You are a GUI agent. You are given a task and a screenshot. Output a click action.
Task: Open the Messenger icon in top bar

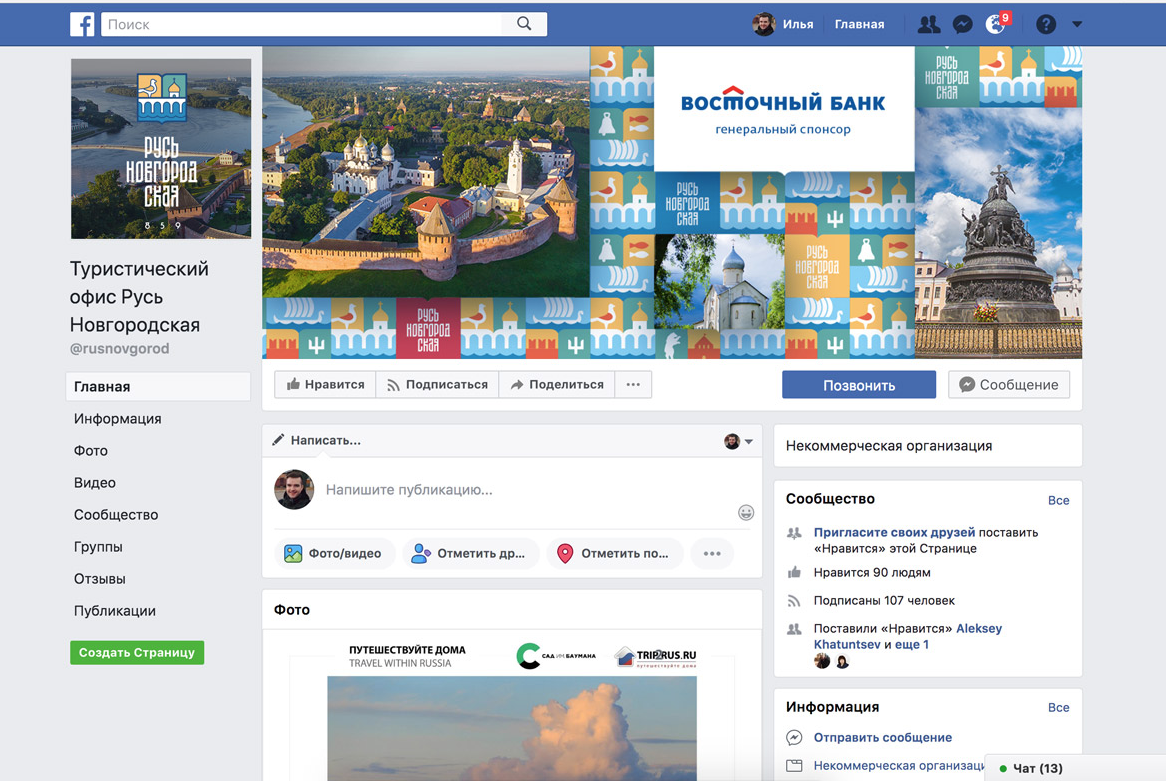pos(962,25)
